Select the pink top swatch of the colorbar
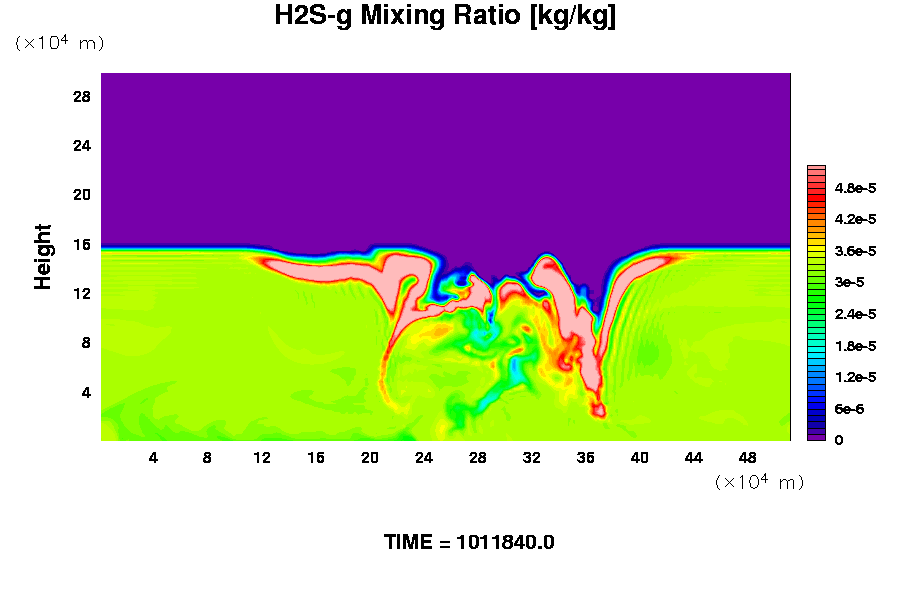This screenshot has height=600, width=900. click(x=816, y=171)
